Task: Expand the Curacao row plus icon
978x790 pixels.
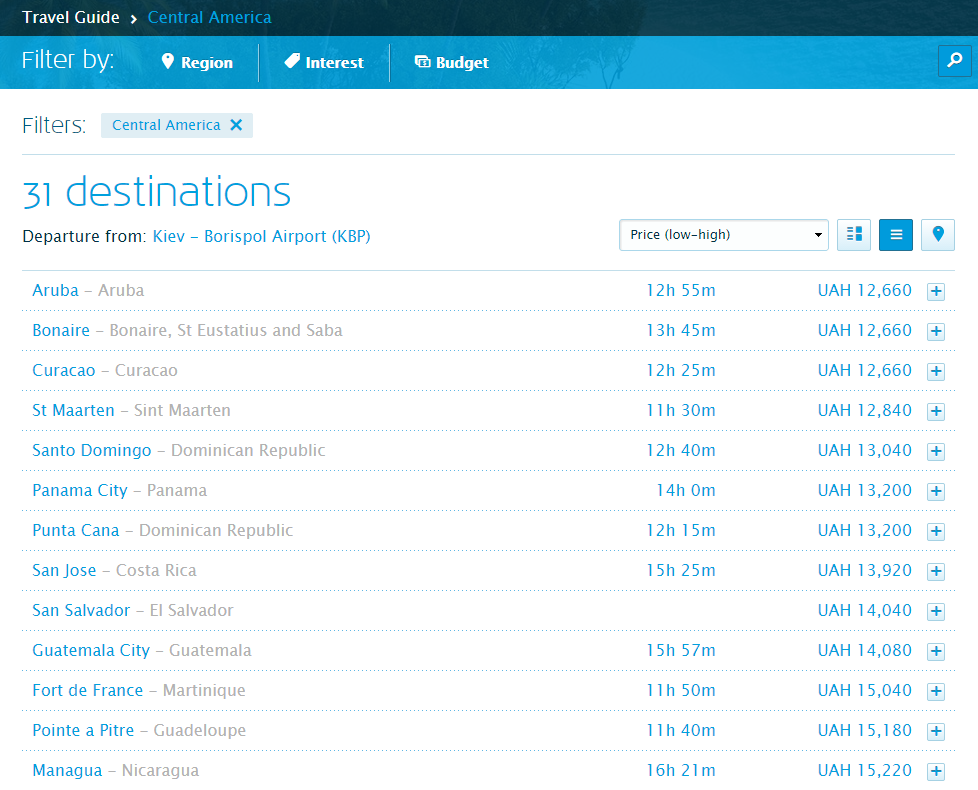Action: pos(936,371)
